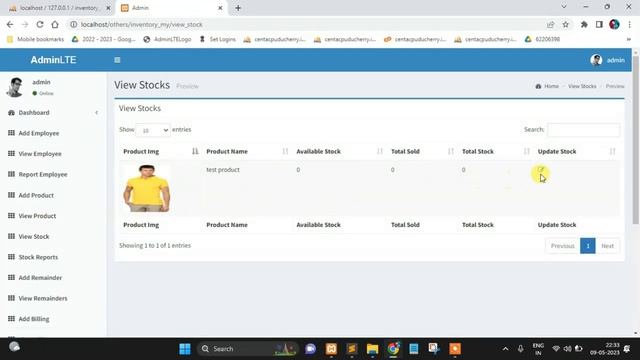Open View Product in sidebar

pyautogui.click(x=37, y=216)
